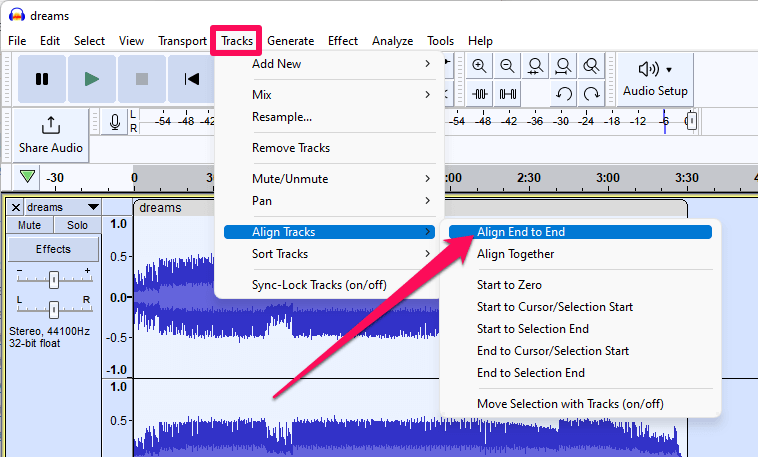
Task: Stop playback with the Stop button
Action: point(142,79)
